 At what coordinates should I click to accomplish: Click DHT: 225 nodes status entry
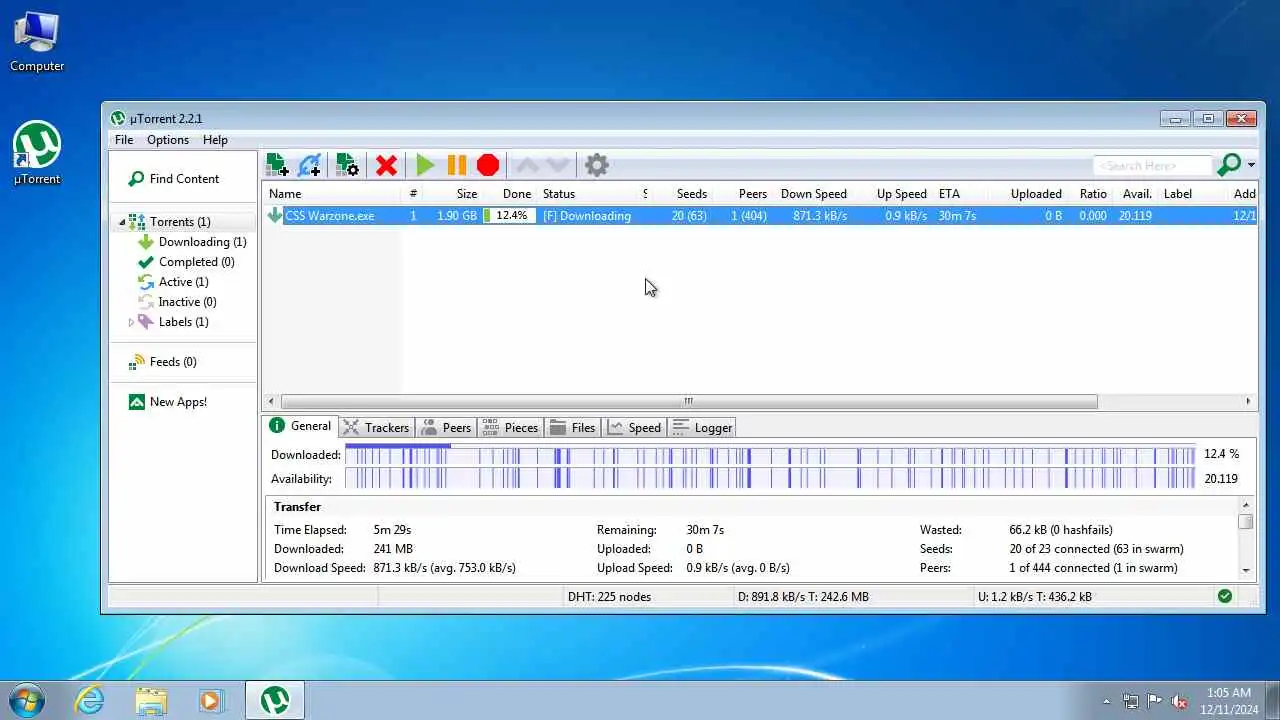[609, 597]
